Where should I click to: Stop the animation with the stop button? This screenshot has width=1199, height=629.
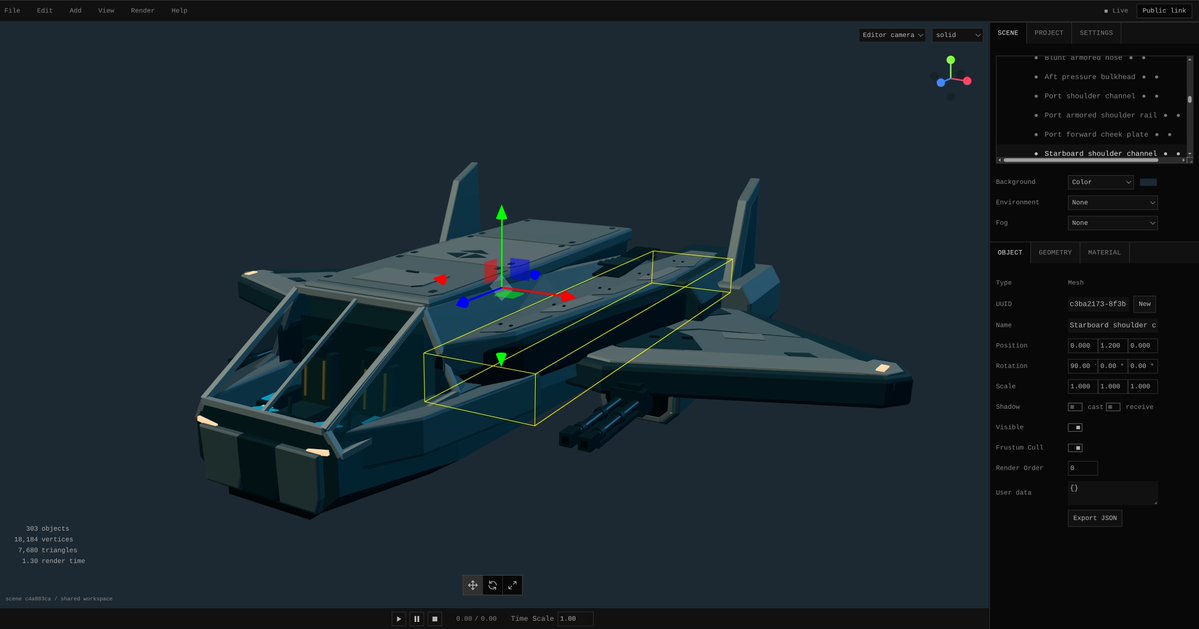point(434,619)
